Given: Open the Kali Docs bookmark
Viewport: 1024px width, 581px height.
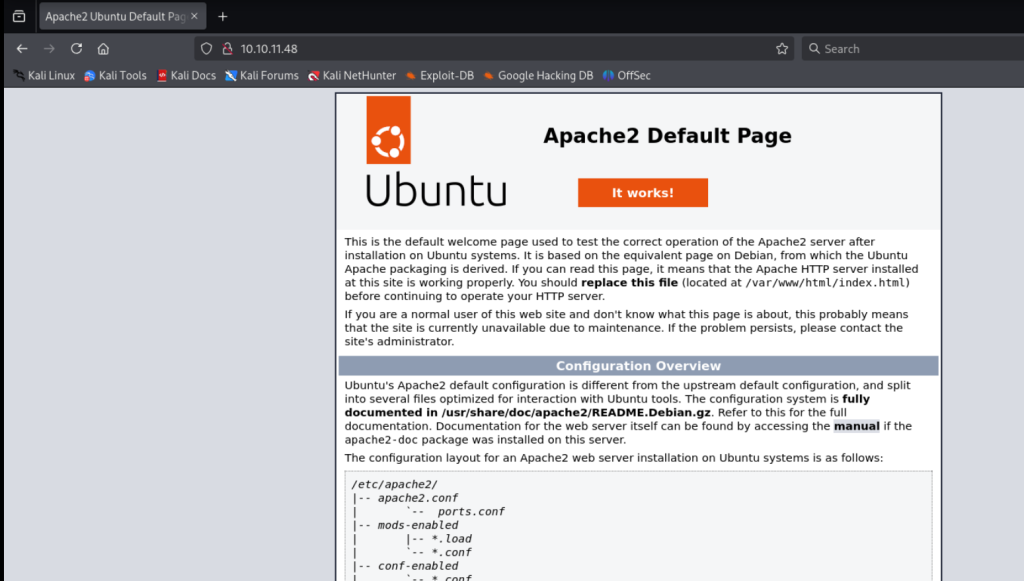Looking at the screenshot, I should click(x=186, y=76).
